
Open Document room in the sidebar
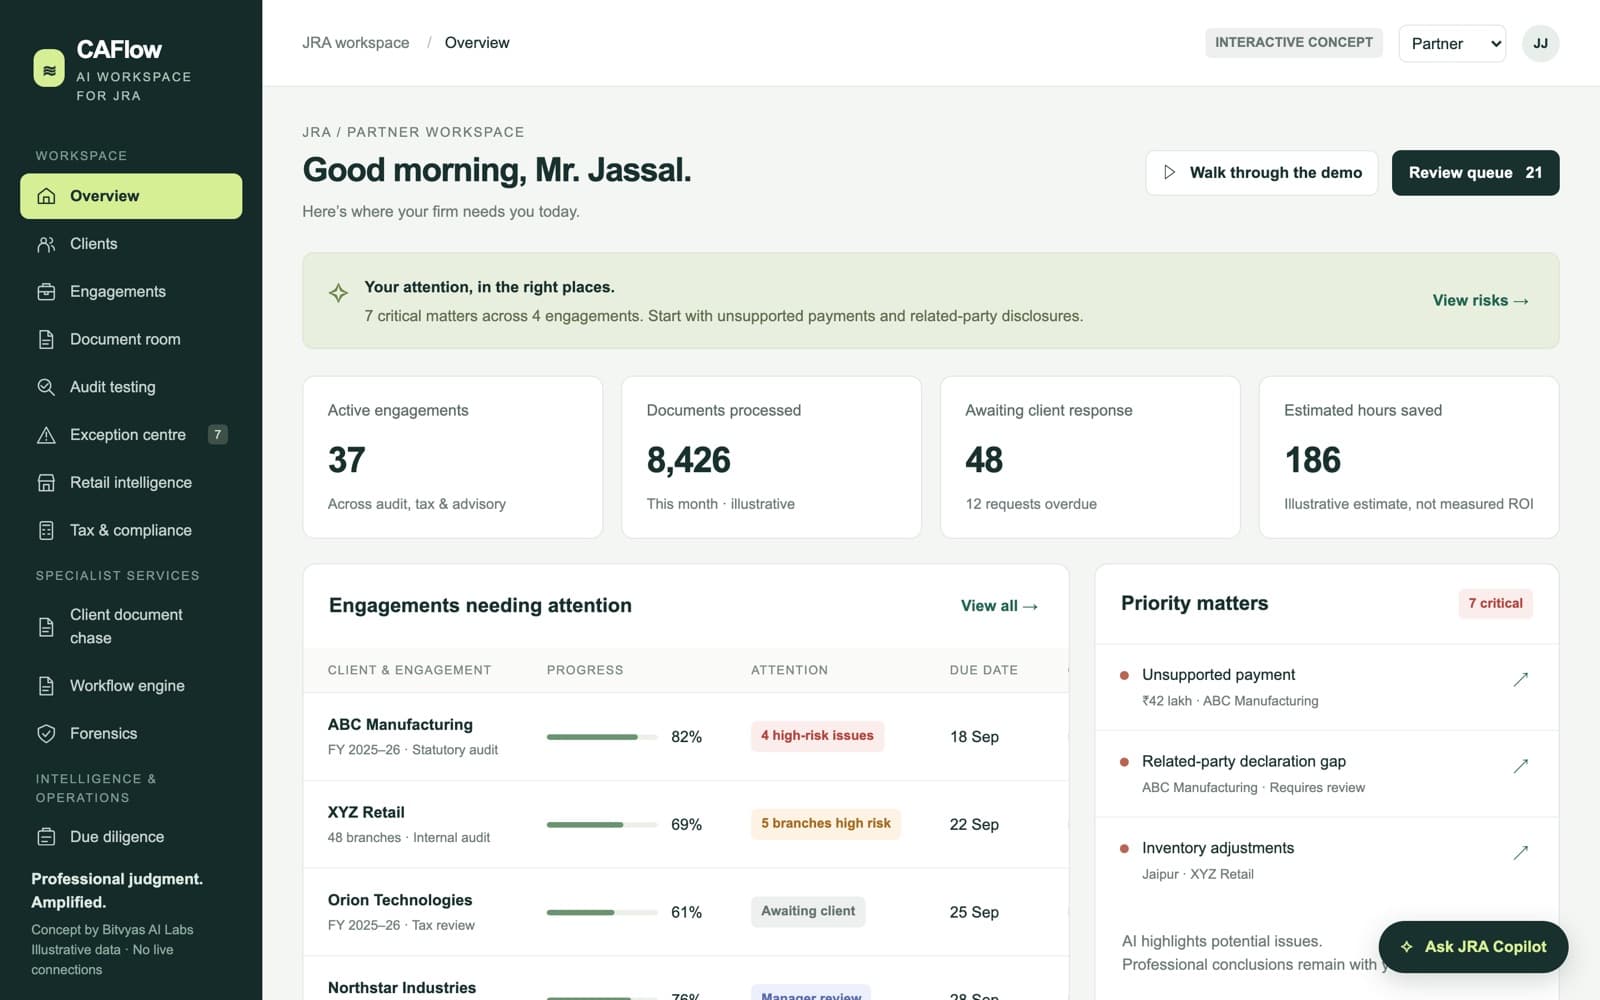[x=131, y=340]
